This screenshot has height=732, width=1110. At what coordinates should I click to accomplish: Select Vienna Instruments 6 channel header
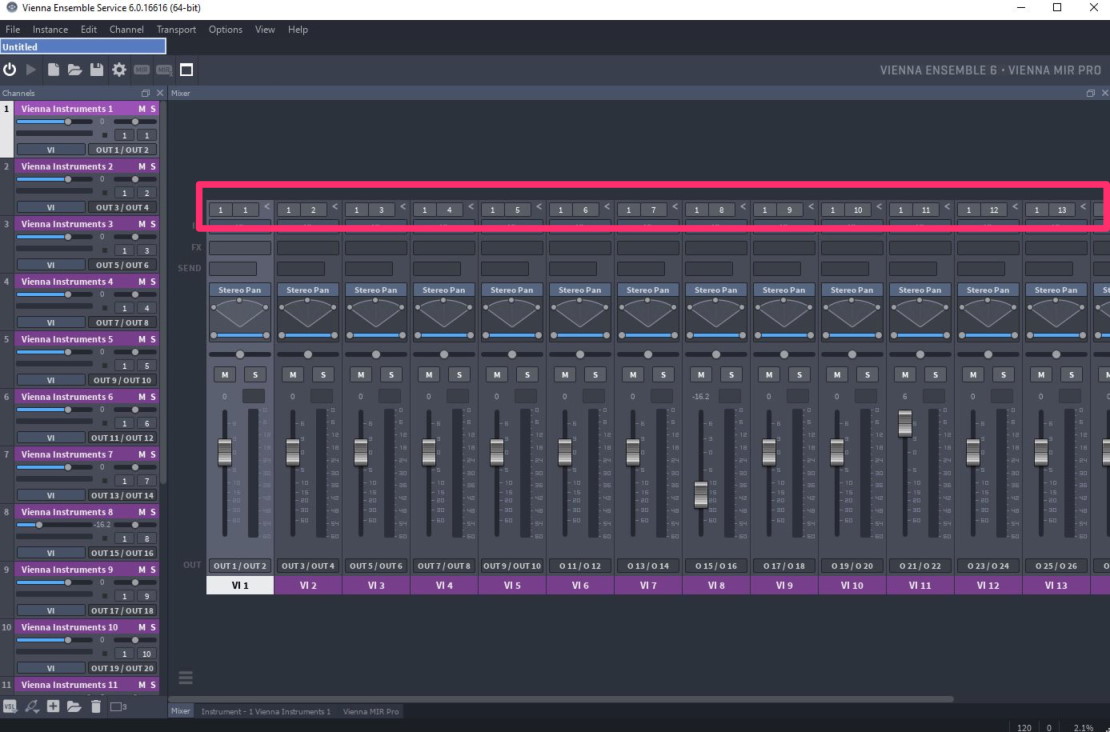tap(67, 396)
